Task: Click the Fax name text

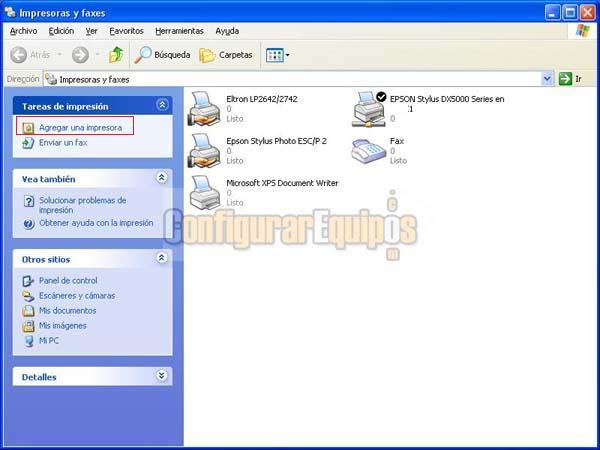Action: pyautogui.click(x=397, y=141)
